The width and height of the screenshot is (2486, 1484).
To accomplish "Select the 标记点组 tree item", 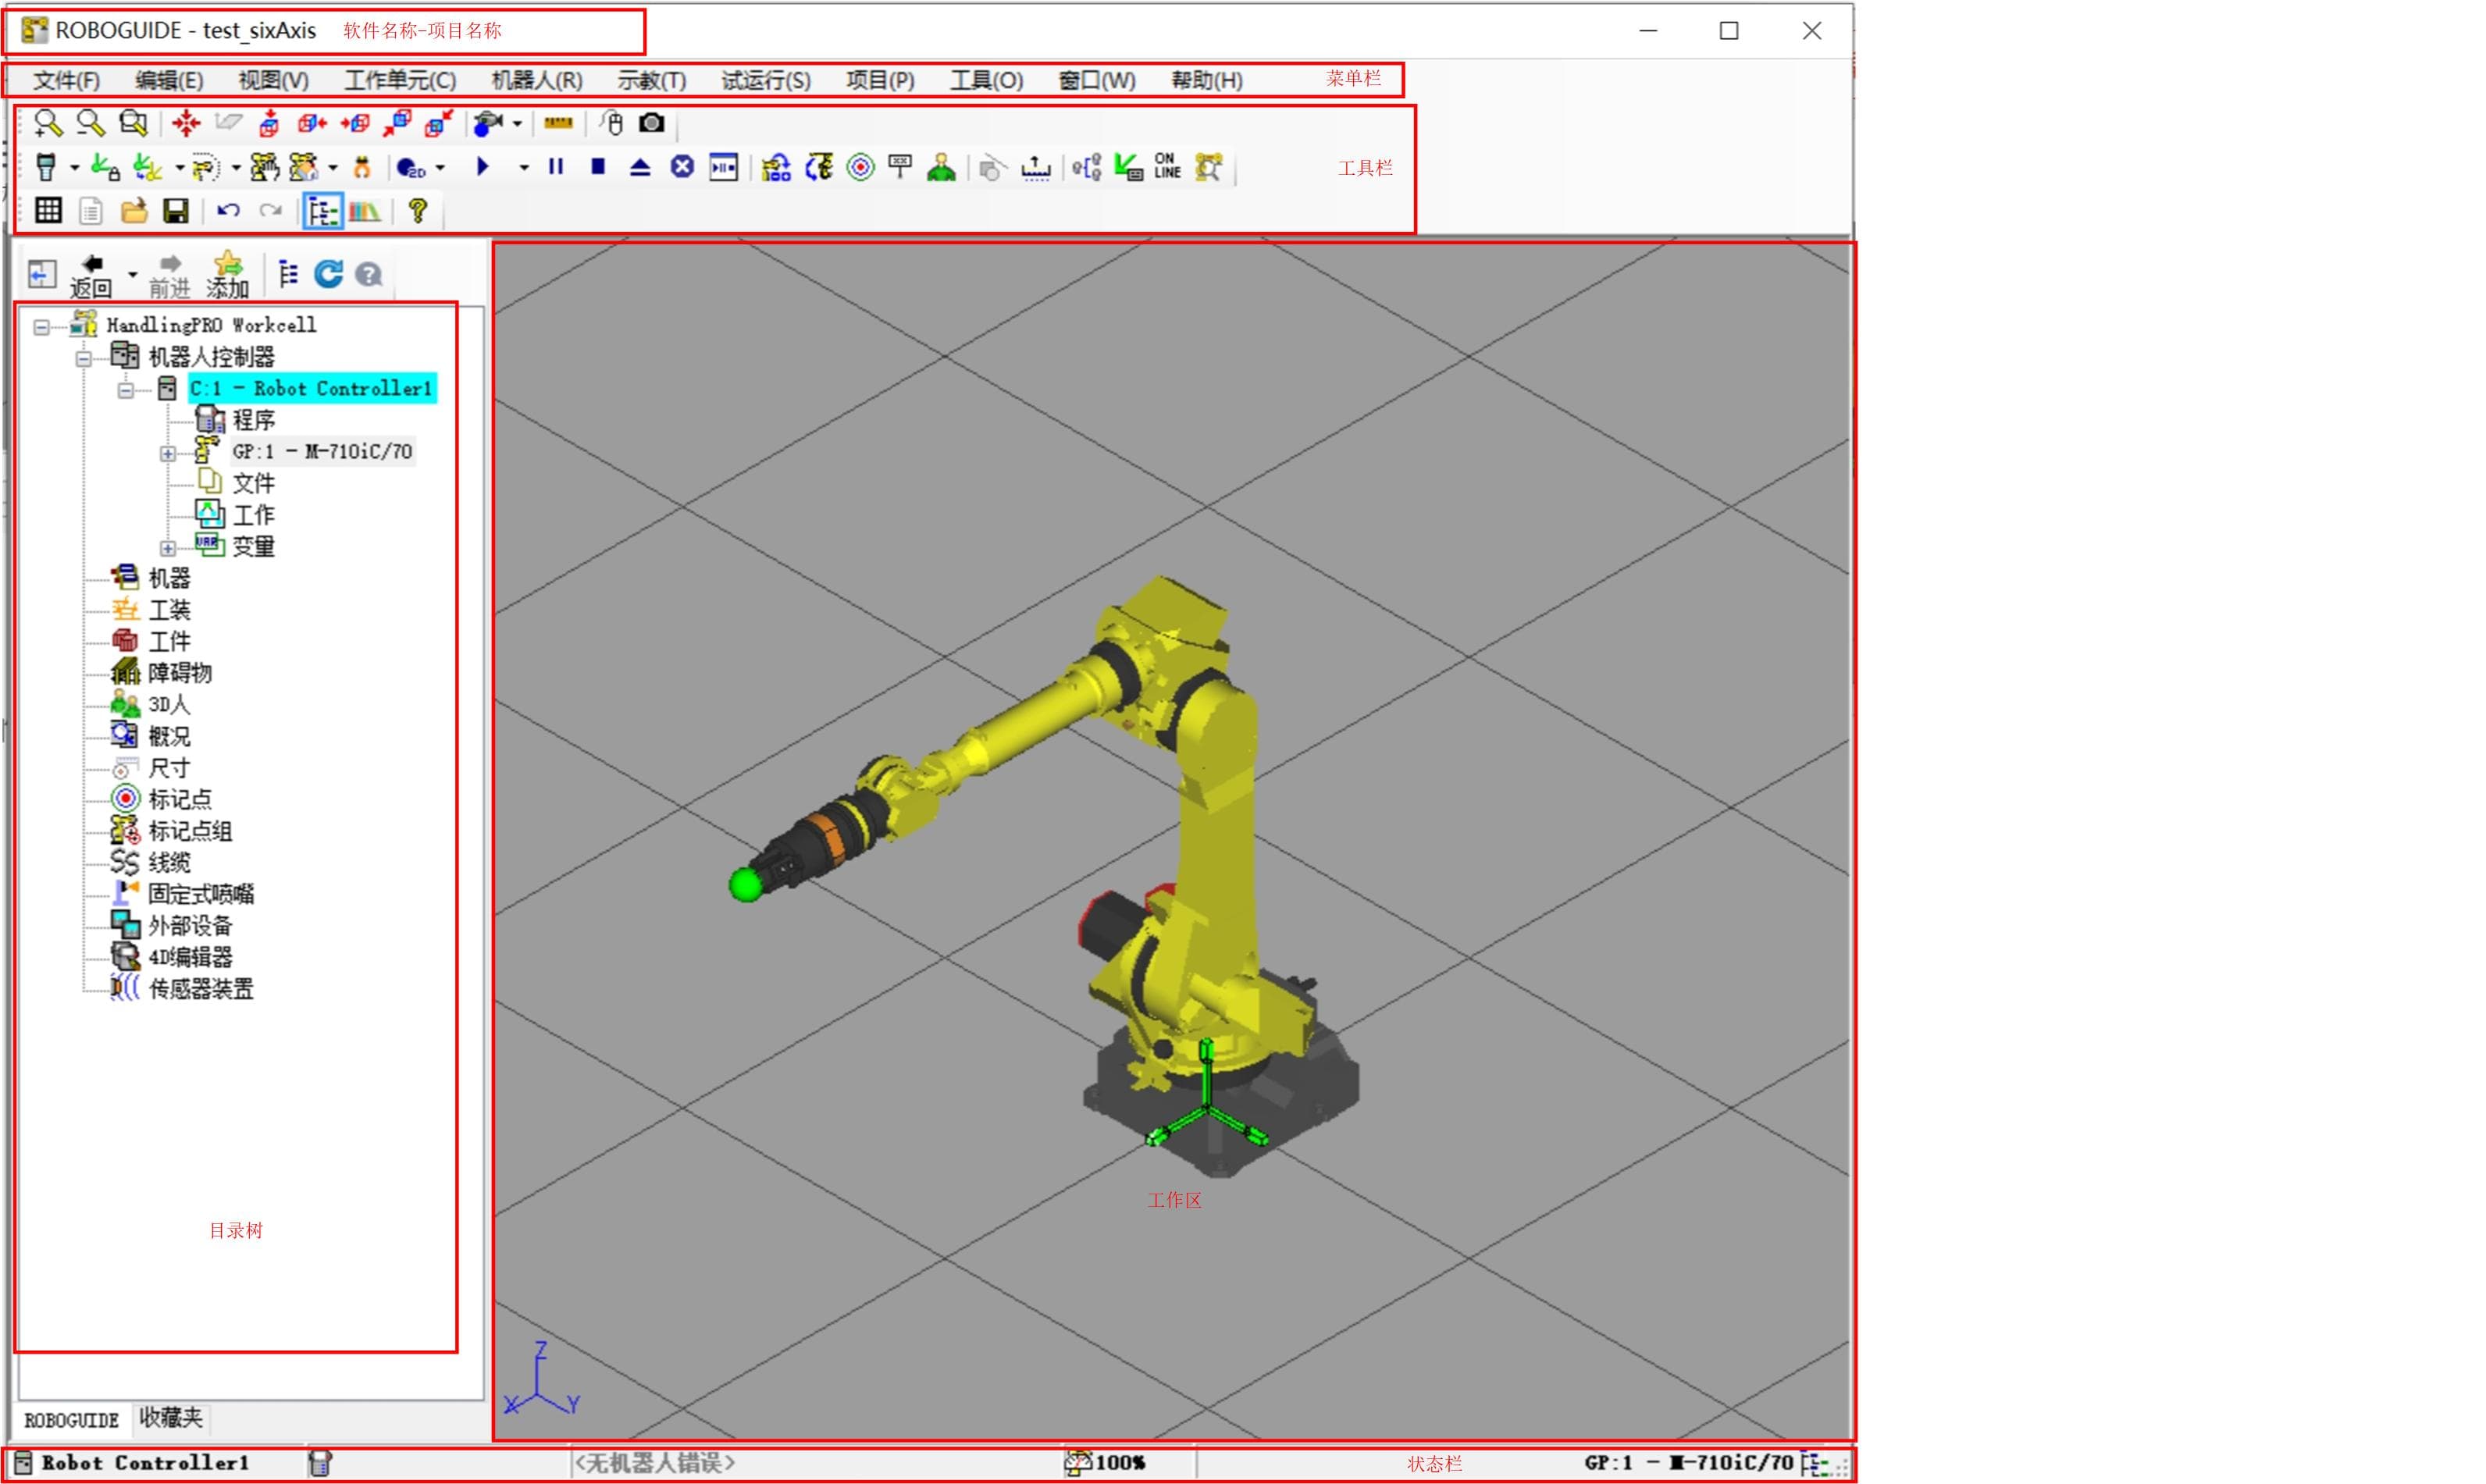I will click(x=190, y=831).
